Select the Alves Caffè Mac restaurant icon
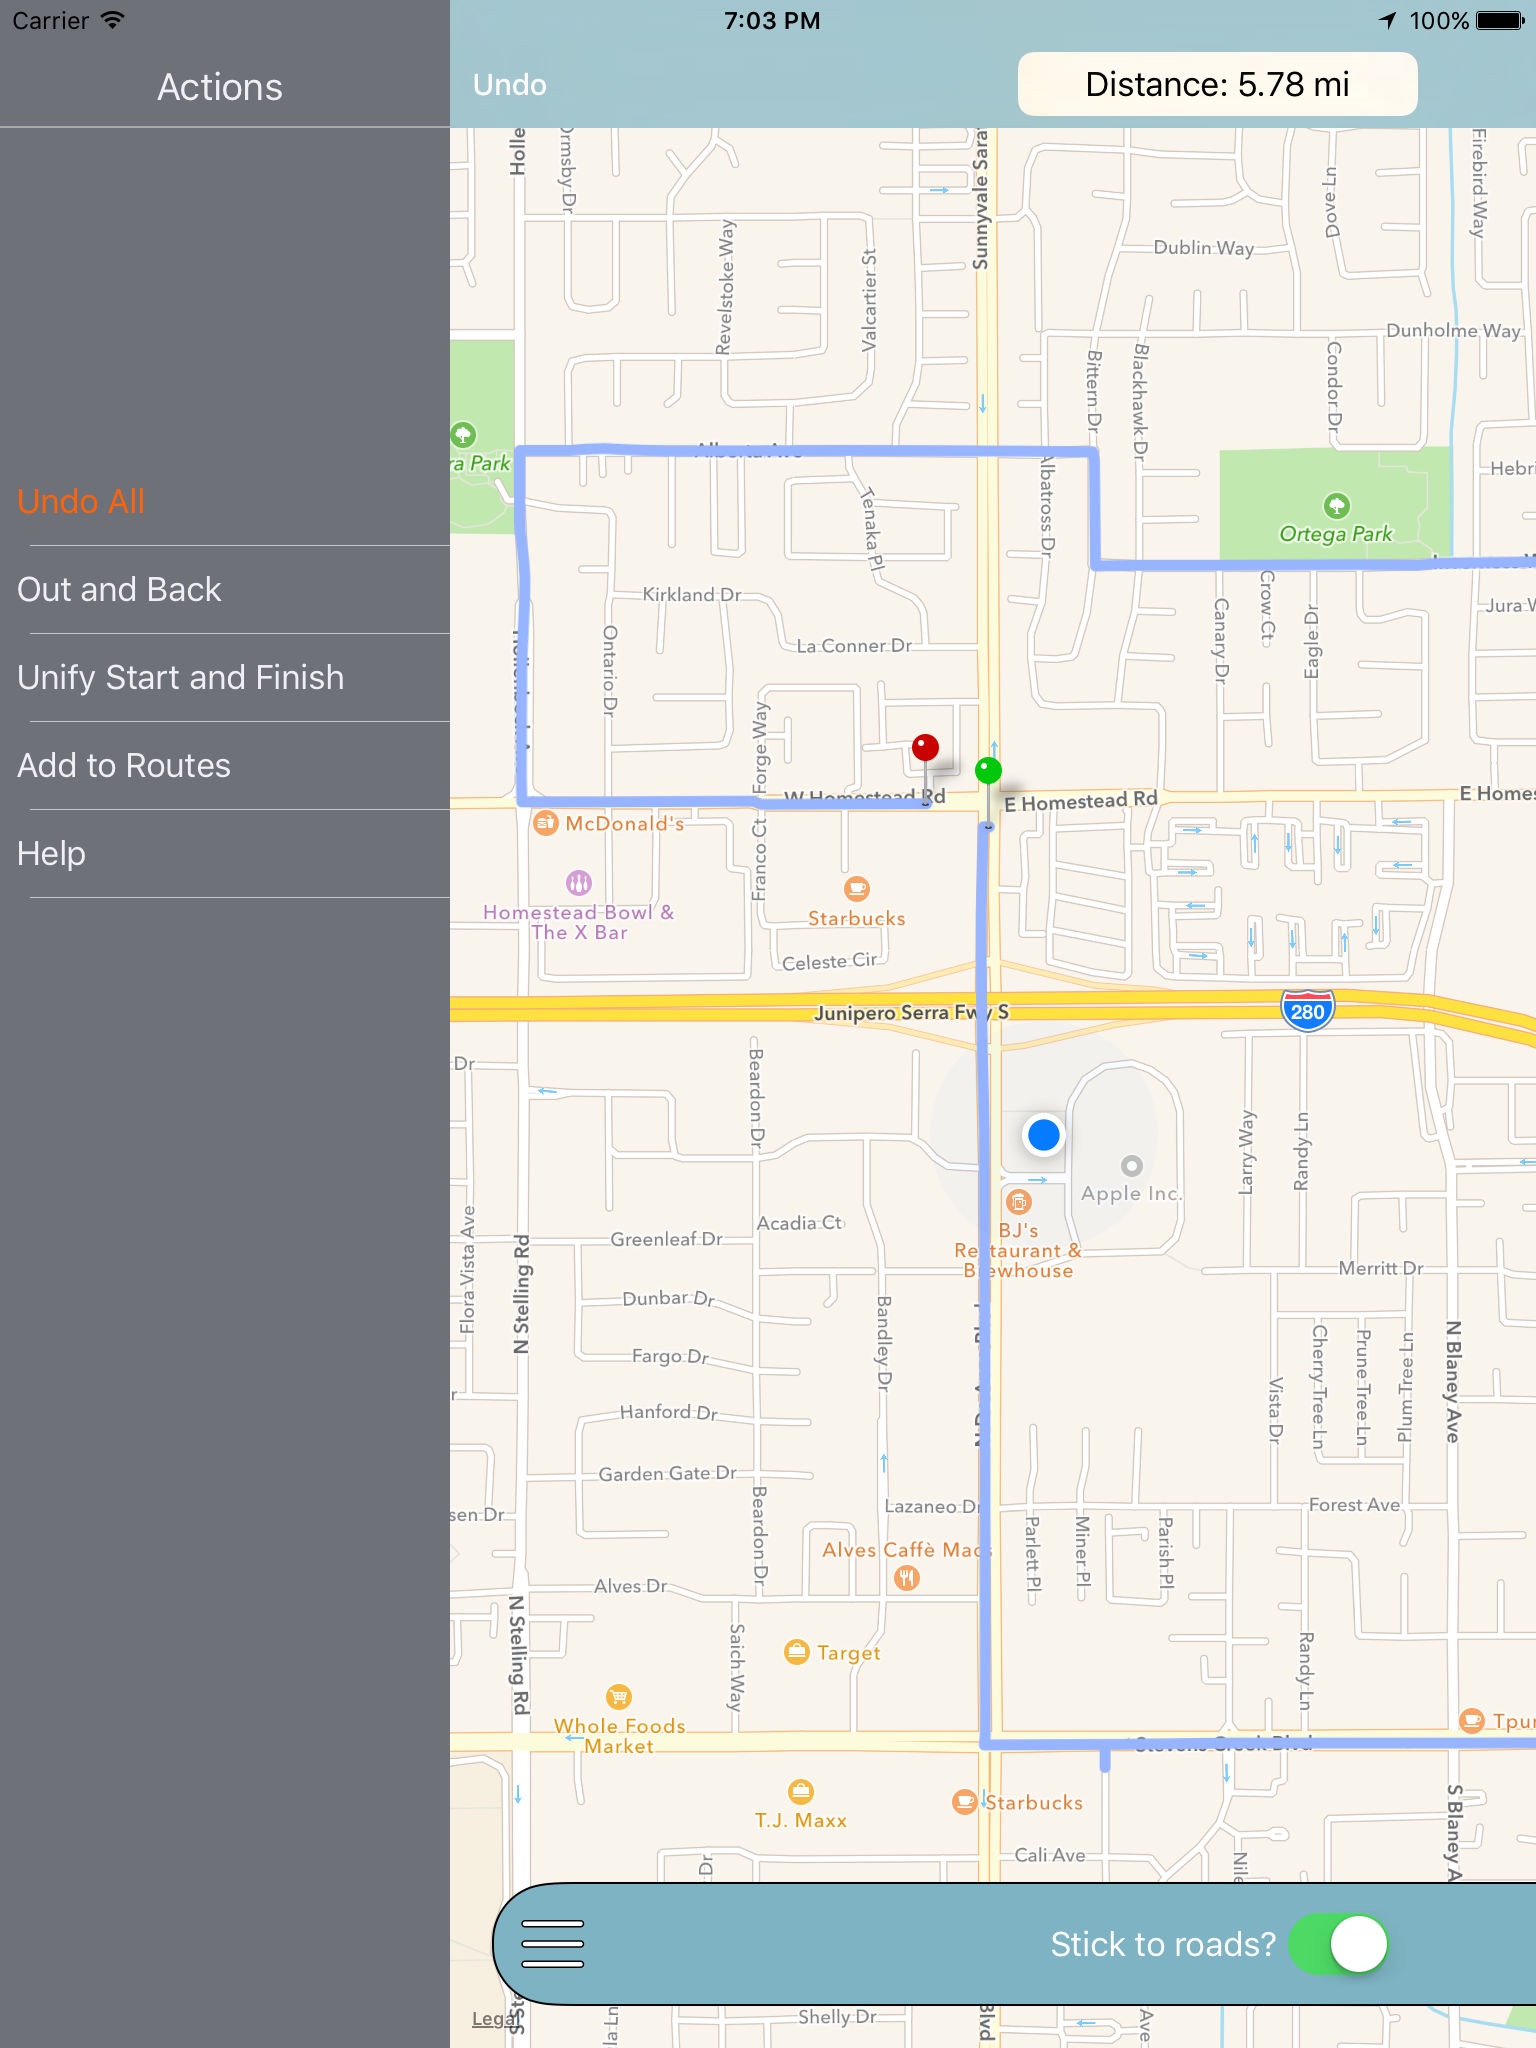1536x2048 pixels. 907,1578
